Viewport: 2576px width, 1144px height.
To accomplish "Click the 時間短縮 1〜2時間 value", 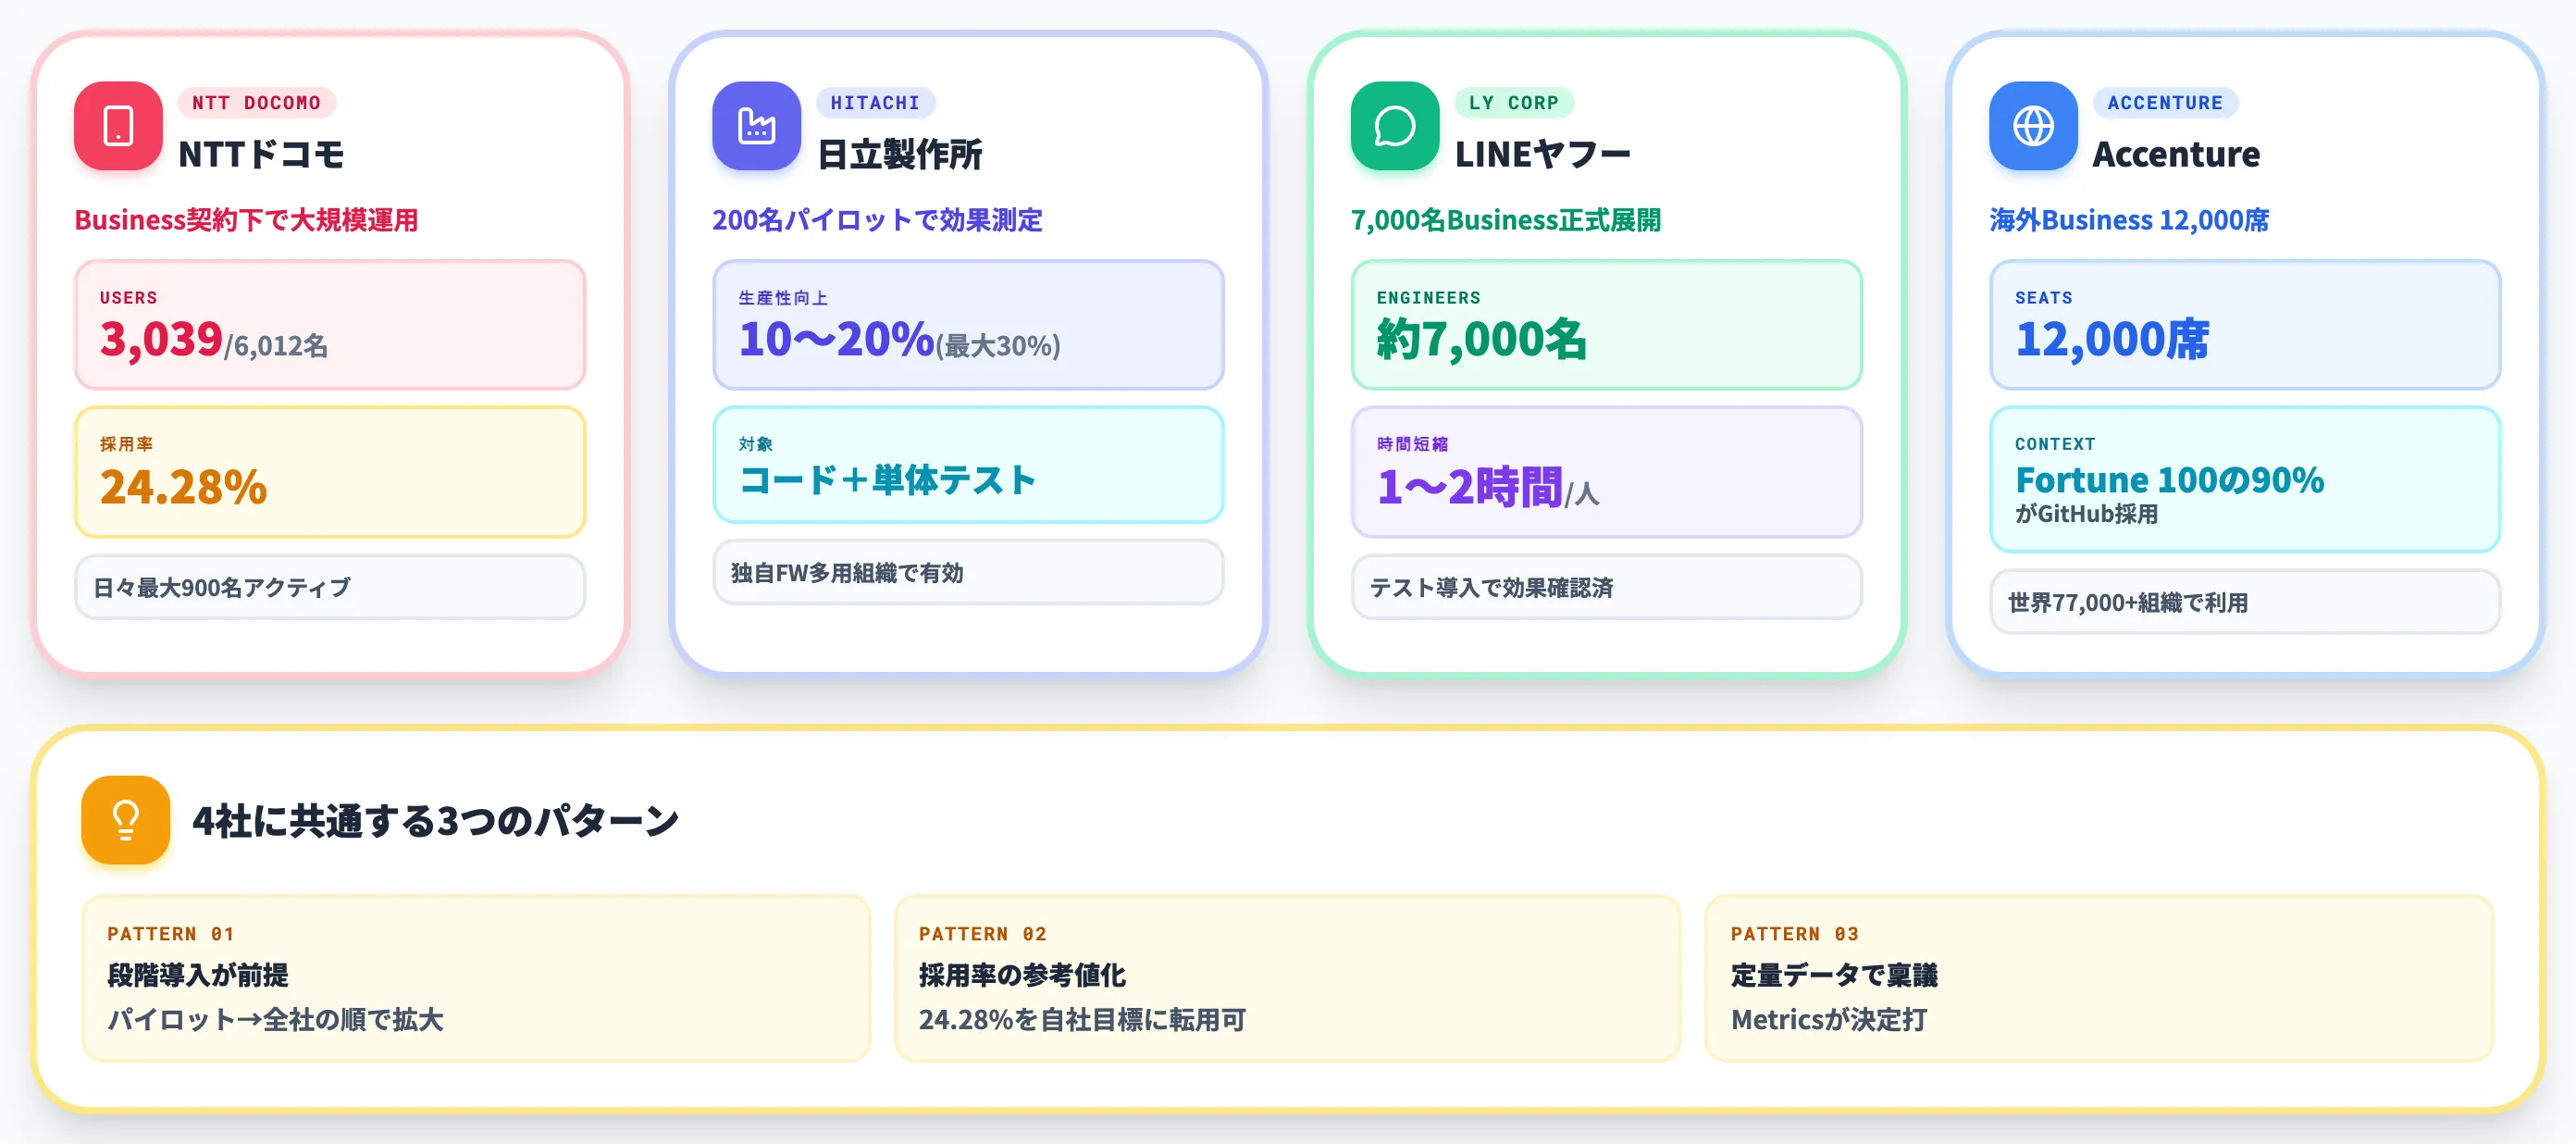I will tap(1488, 487).
